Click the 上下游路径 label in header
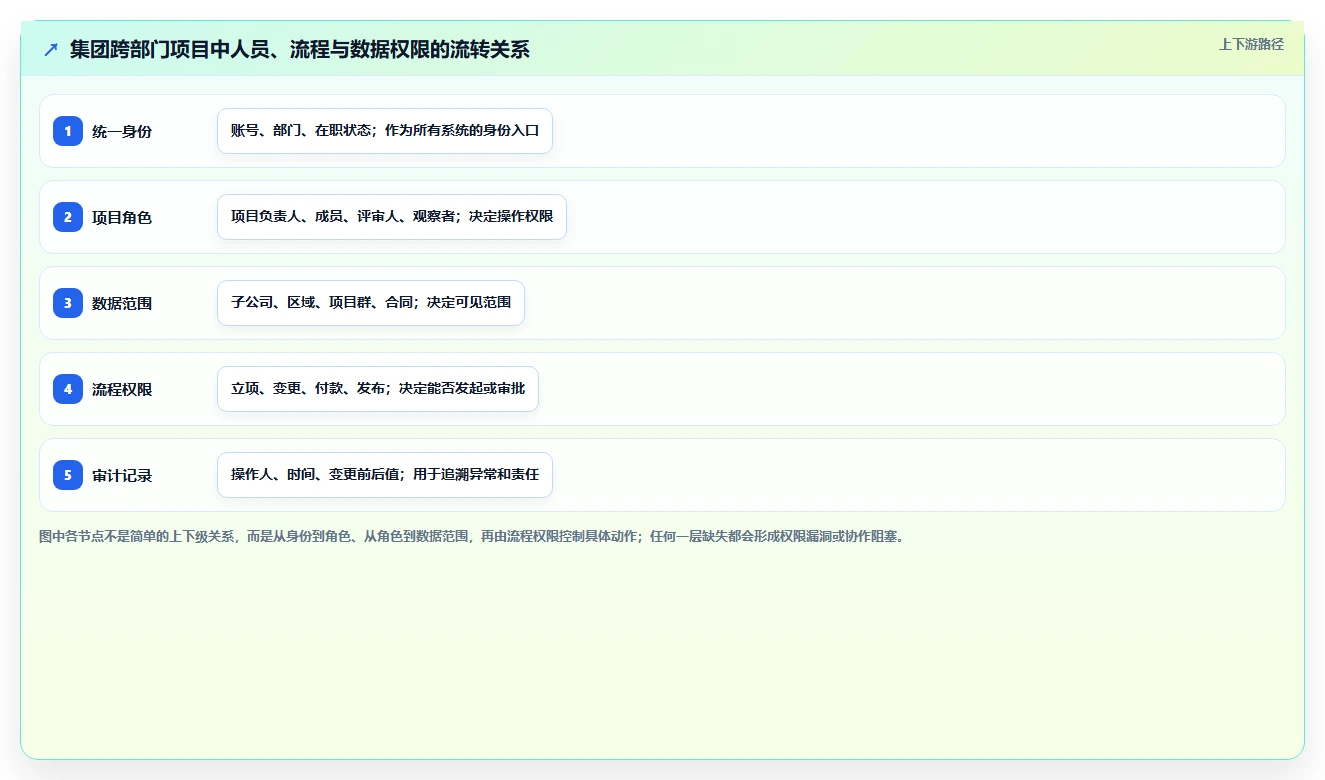Viewport: 1325px width, 780px height. coord(1251,44)
